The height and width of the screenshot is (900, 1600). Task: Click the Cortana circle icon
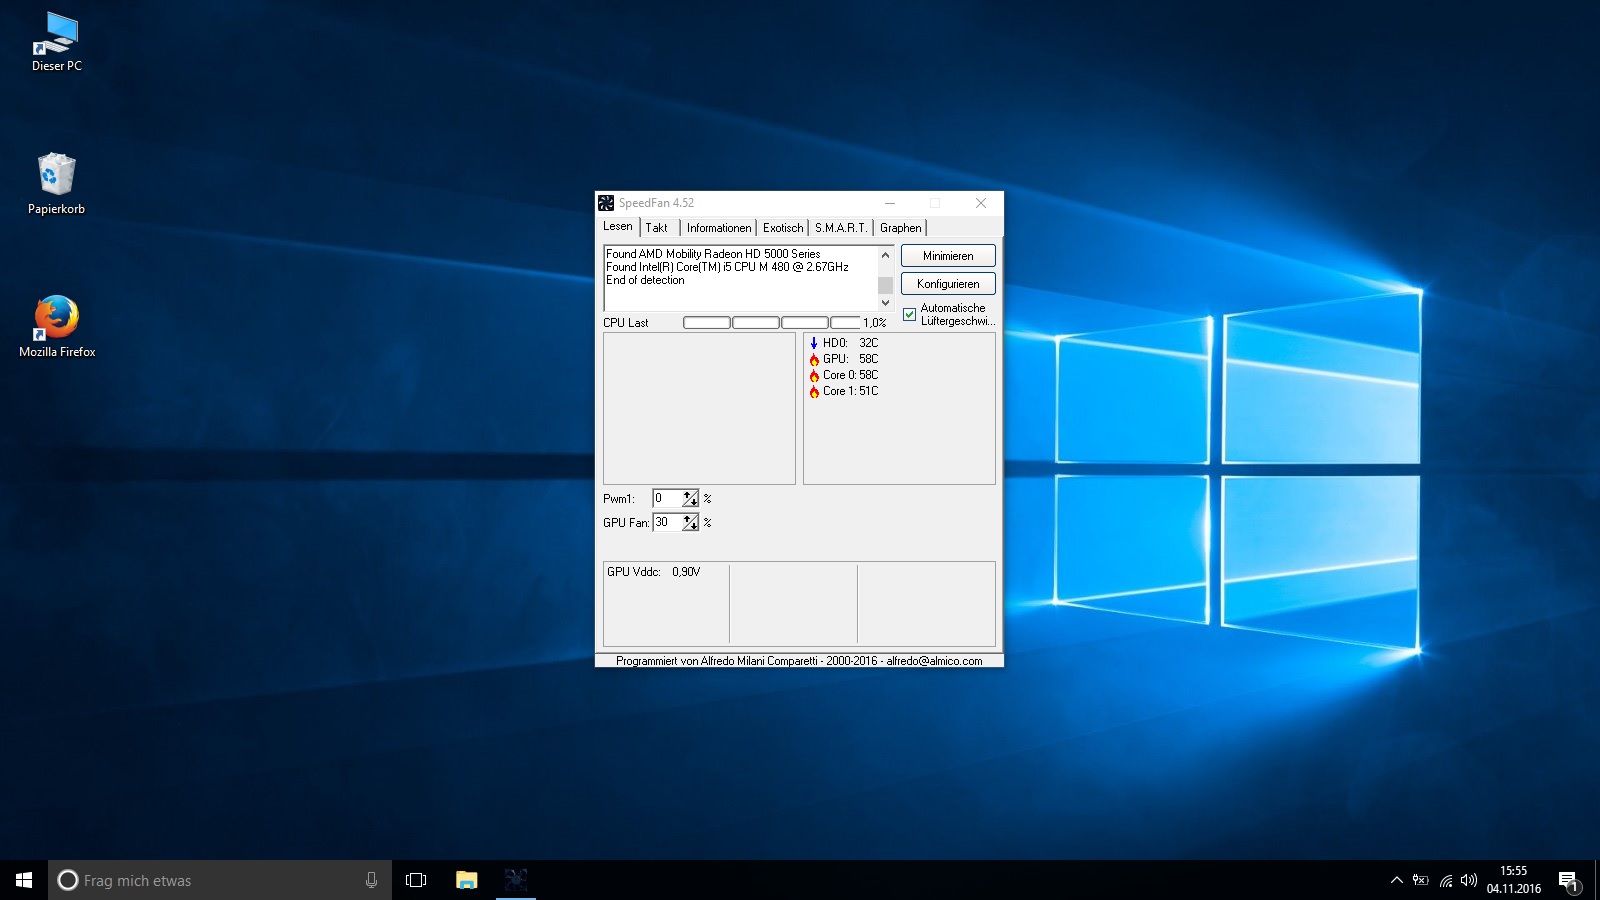(x=68, y=880)
